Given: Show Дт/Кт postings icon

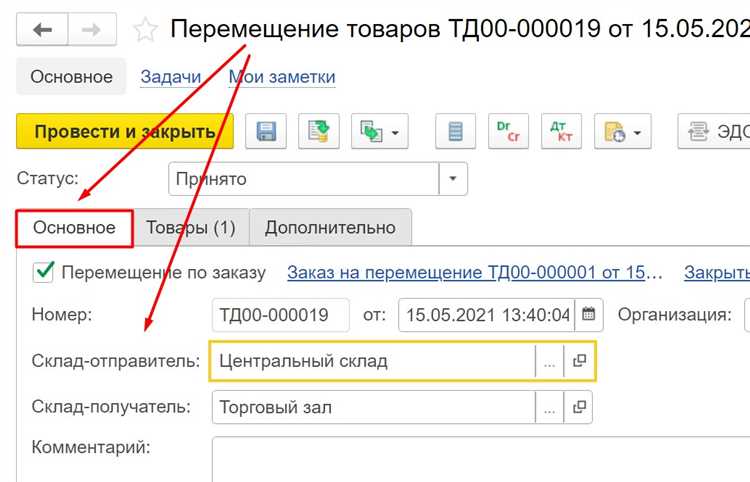Looking at the screenshot, I should click(562, 131).
